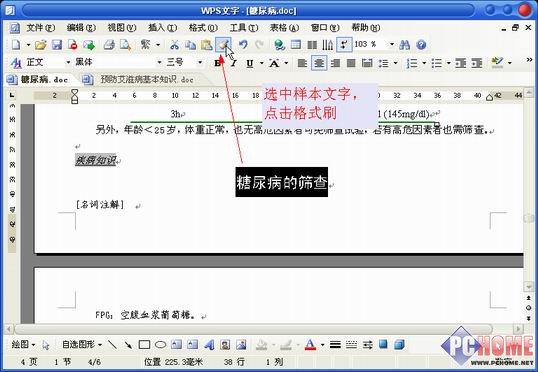Expand the line spacing dropdown arrow
The height and width of the screenshot is (372, 538).
(x=396, y=63)
